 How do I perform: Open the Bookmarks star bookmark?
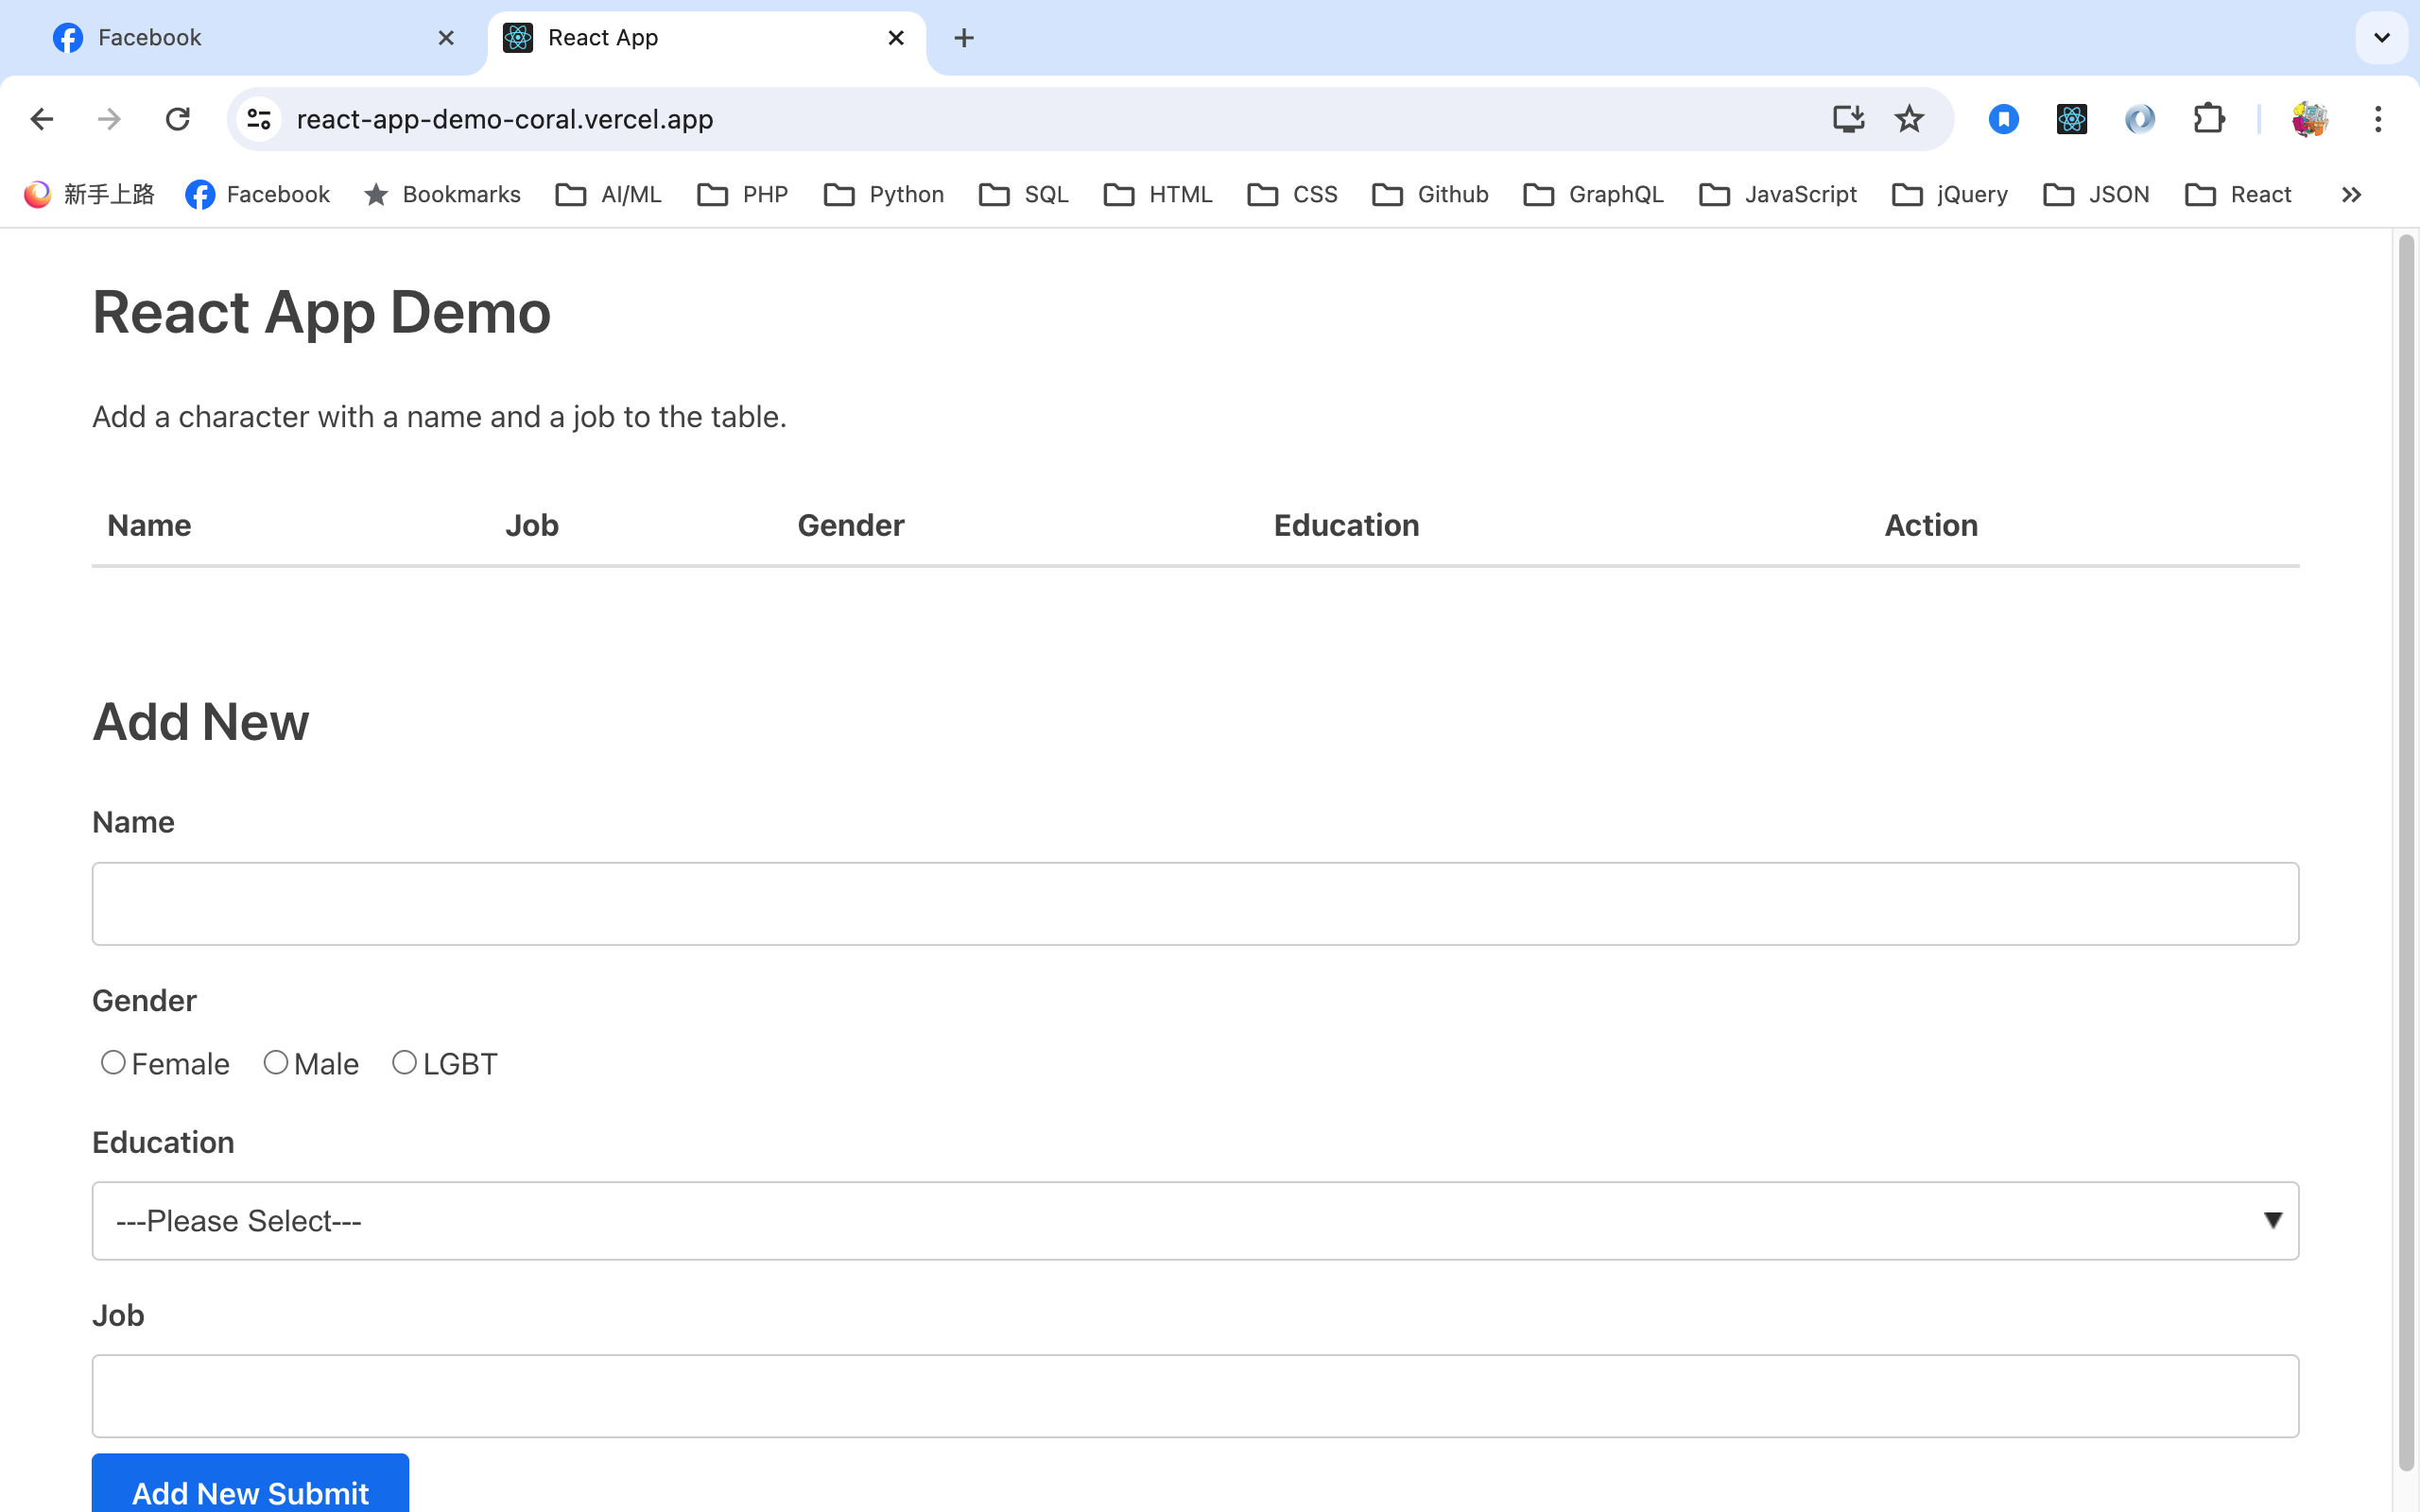click(442, 194)
